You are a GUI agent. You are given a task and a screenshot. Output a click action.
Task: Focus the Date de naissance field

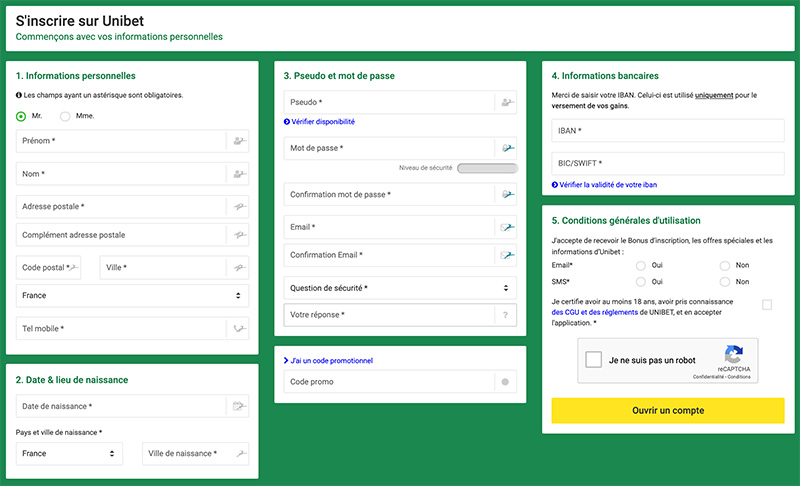[x=132, y=406]
